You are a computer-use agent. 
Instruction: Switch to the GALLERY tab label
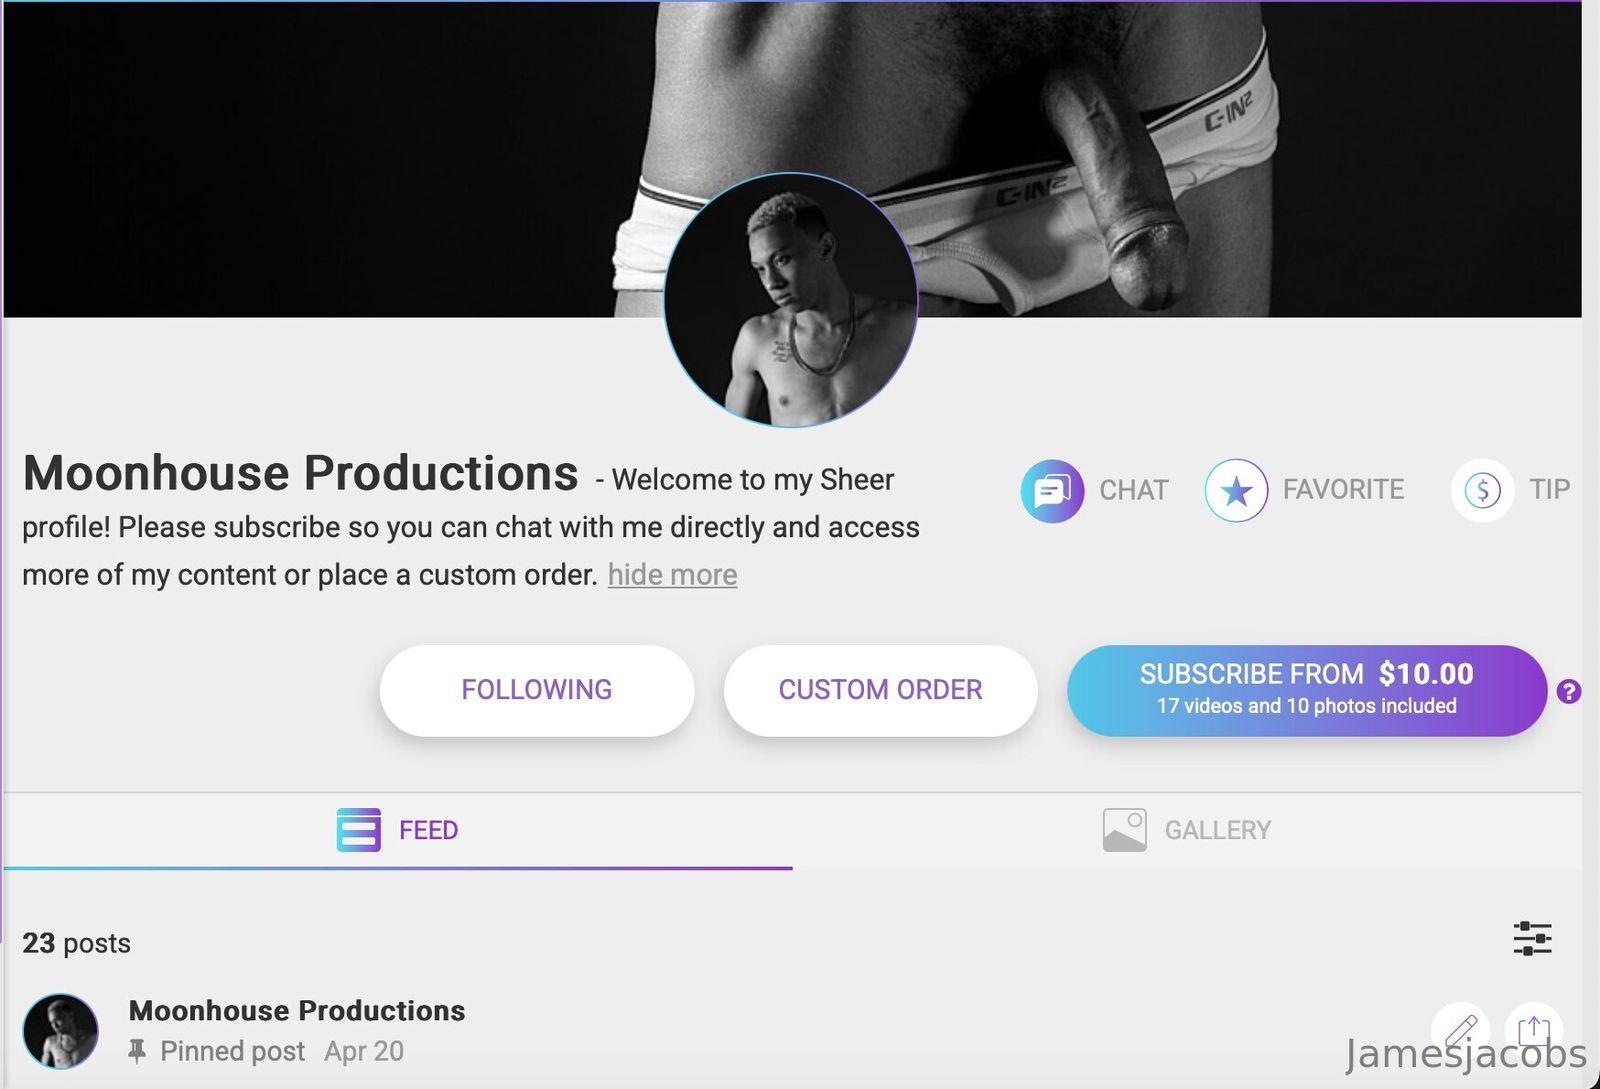point(1218,830)
